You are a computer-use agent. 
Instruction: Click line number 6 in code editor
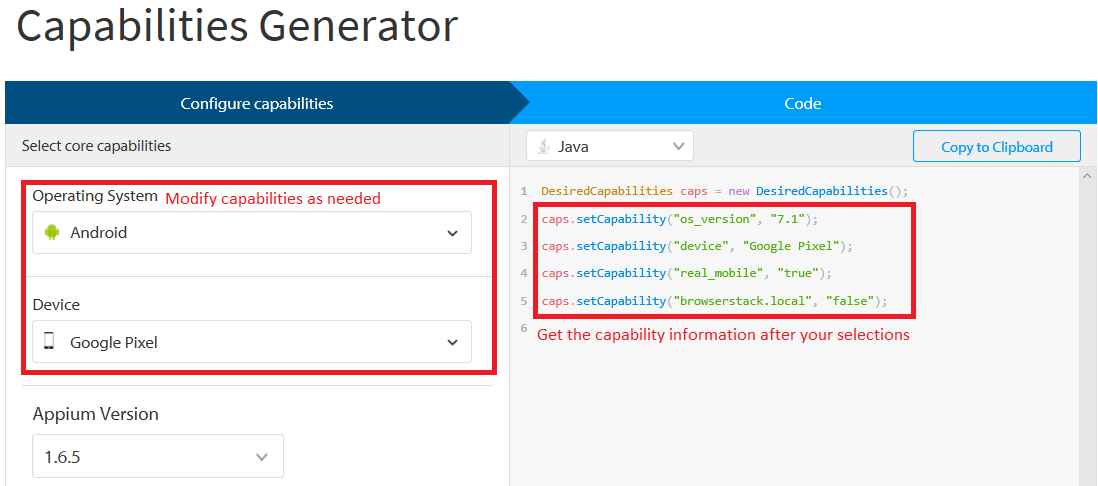point(524,328)
